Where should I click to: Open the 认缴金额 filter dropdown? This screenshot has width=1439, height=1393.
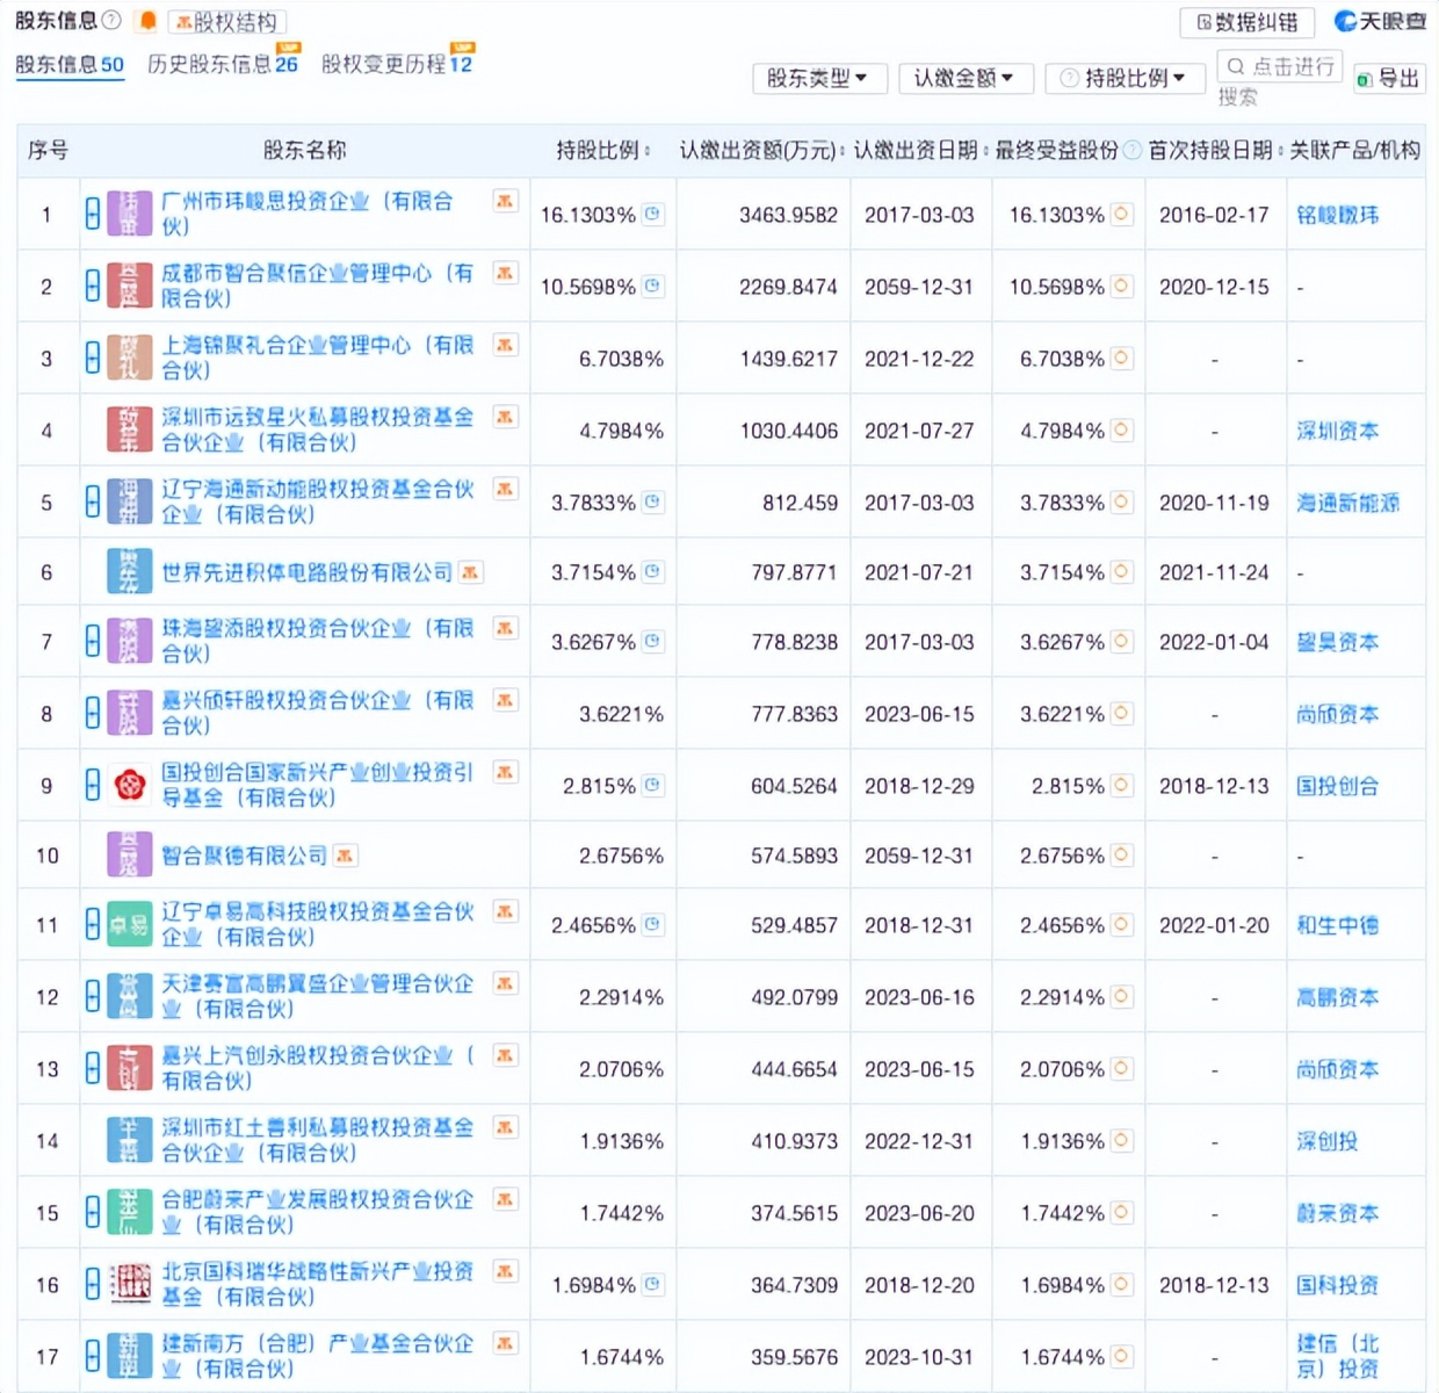pos(964,78)
